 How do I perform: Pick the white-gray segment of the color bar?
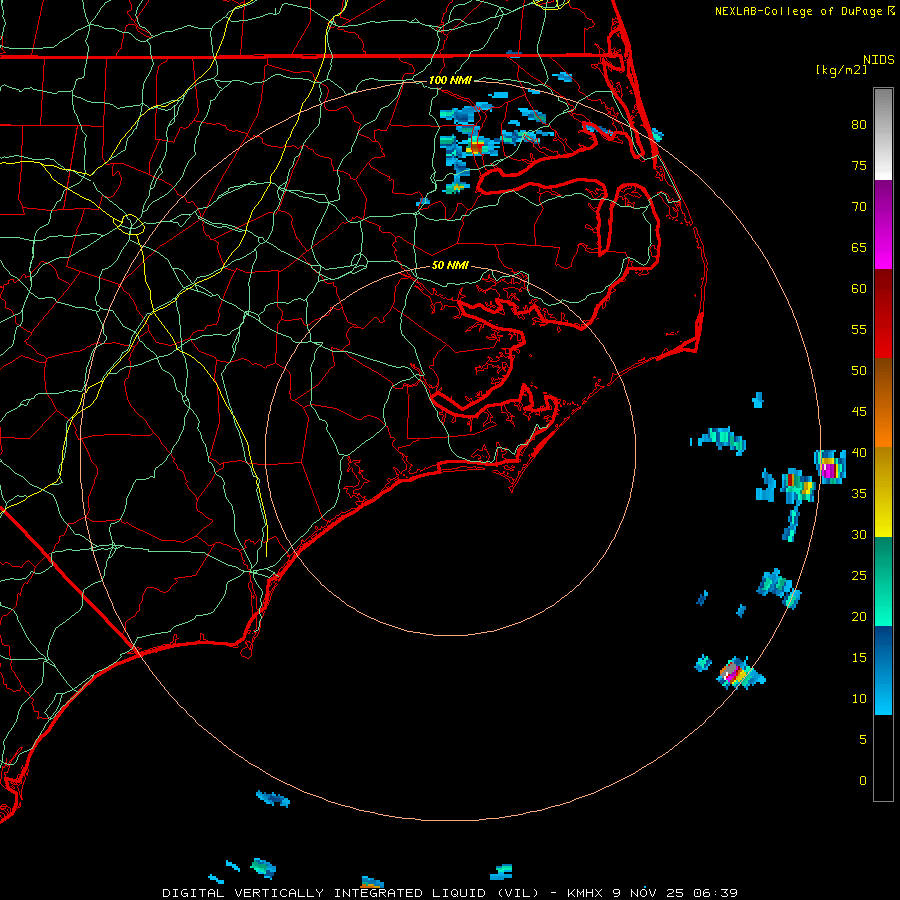pos(883,134)
